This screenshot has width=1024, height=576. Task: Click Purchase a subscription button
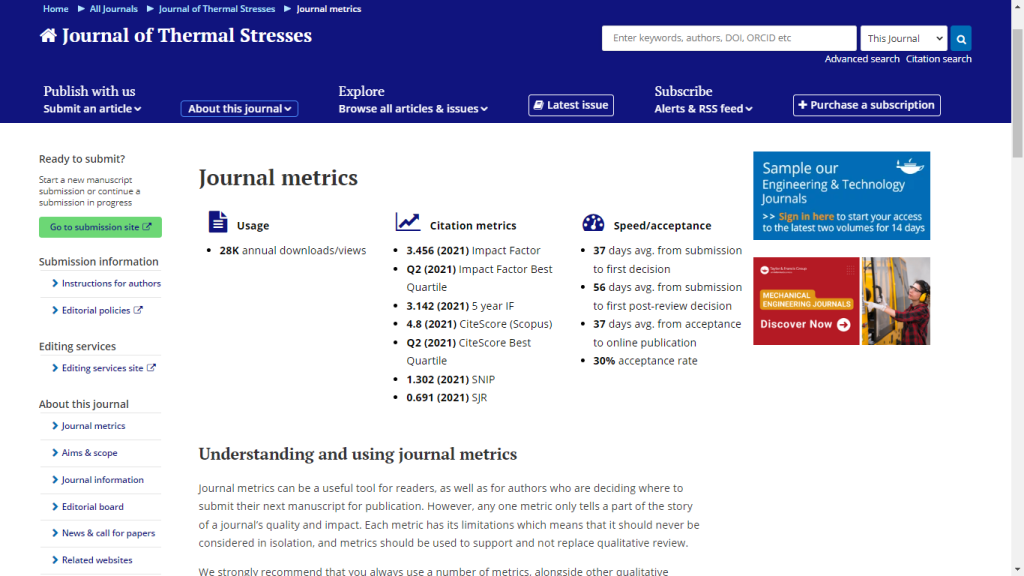[867, 105]
